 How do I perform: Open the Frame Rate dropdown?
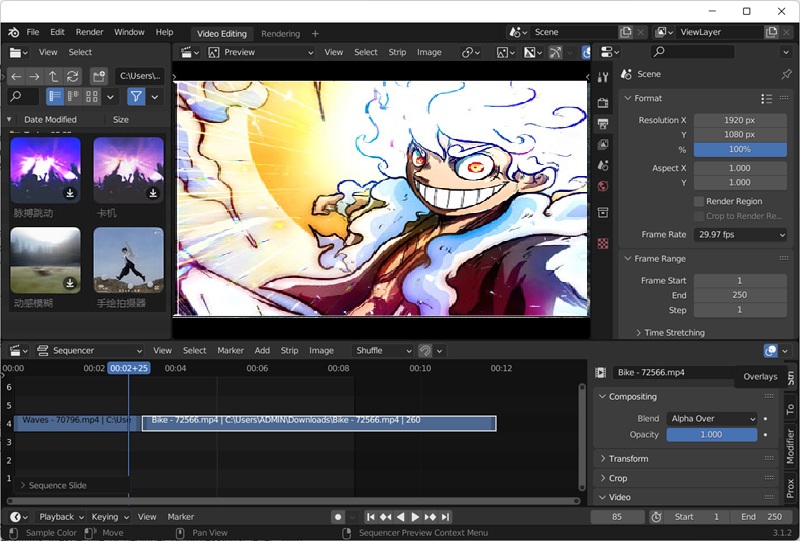coord(740,234)
